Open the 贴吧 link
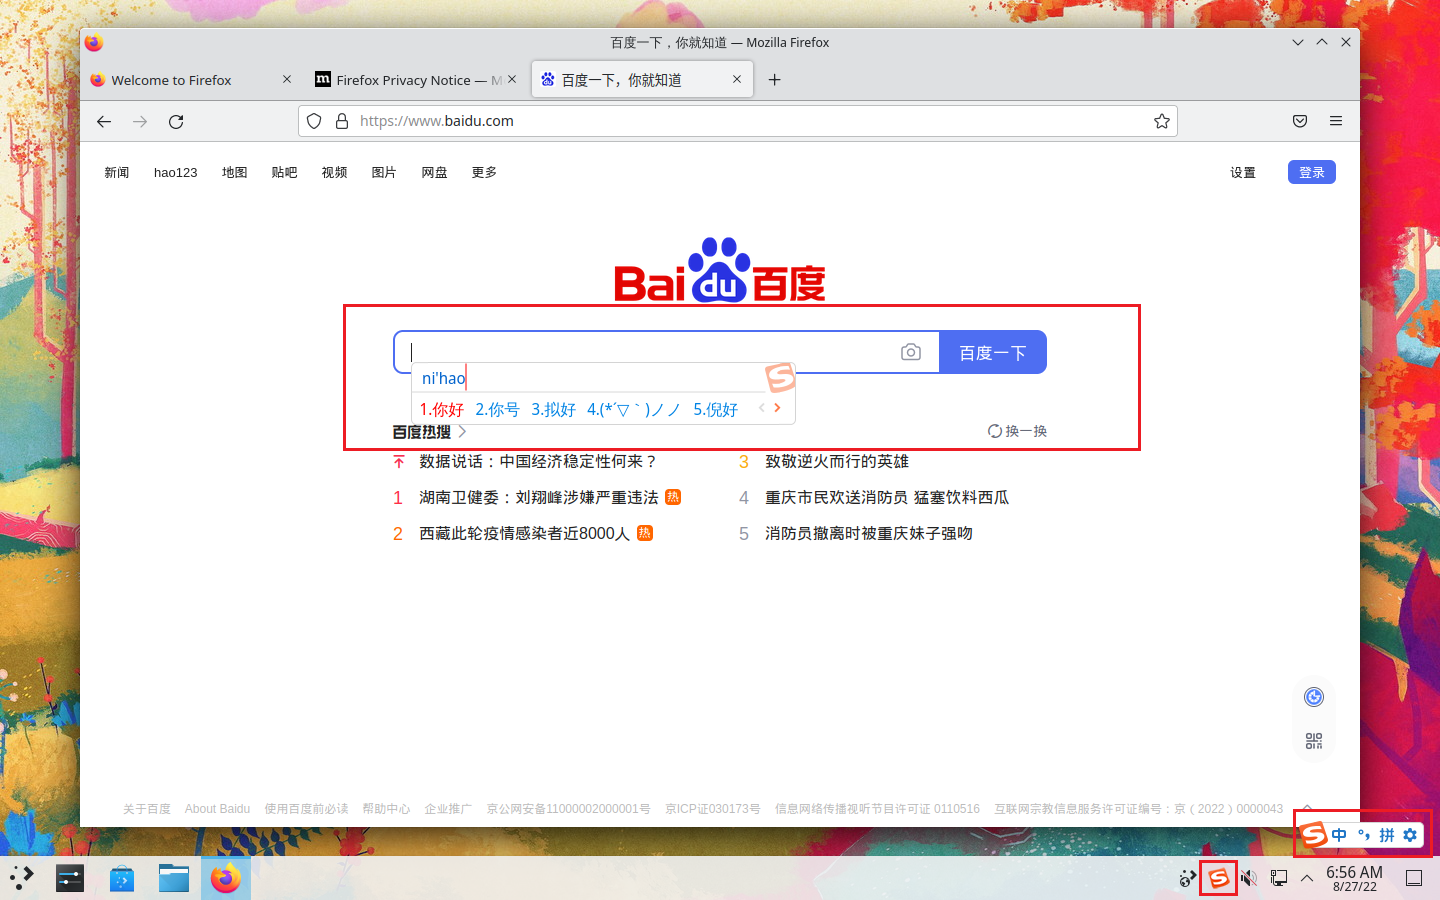The image size is (1440, 900). coord(284,172)
